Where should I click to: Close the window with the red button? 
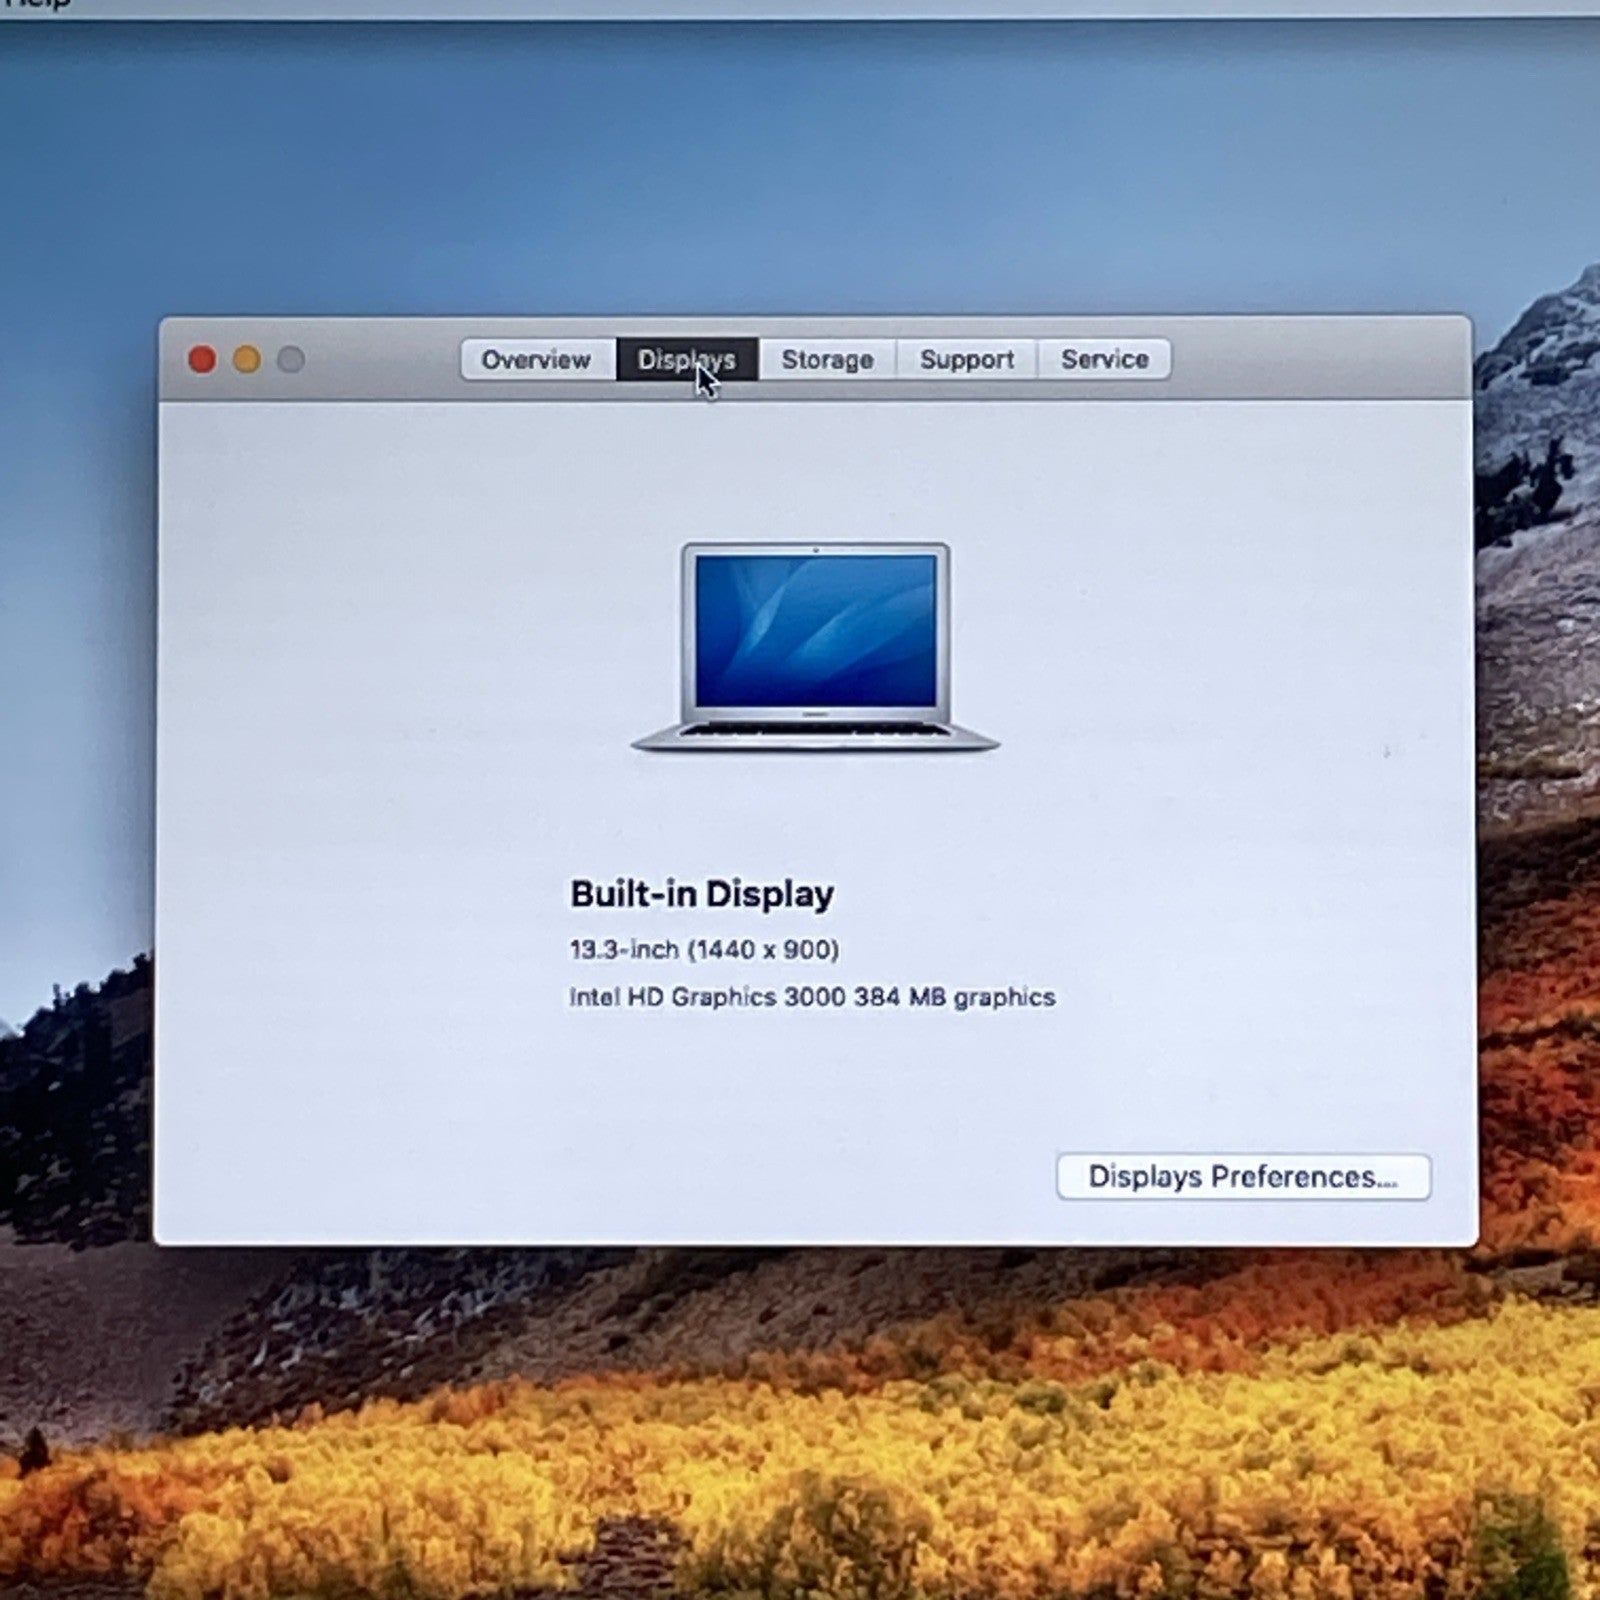[202, 359]
